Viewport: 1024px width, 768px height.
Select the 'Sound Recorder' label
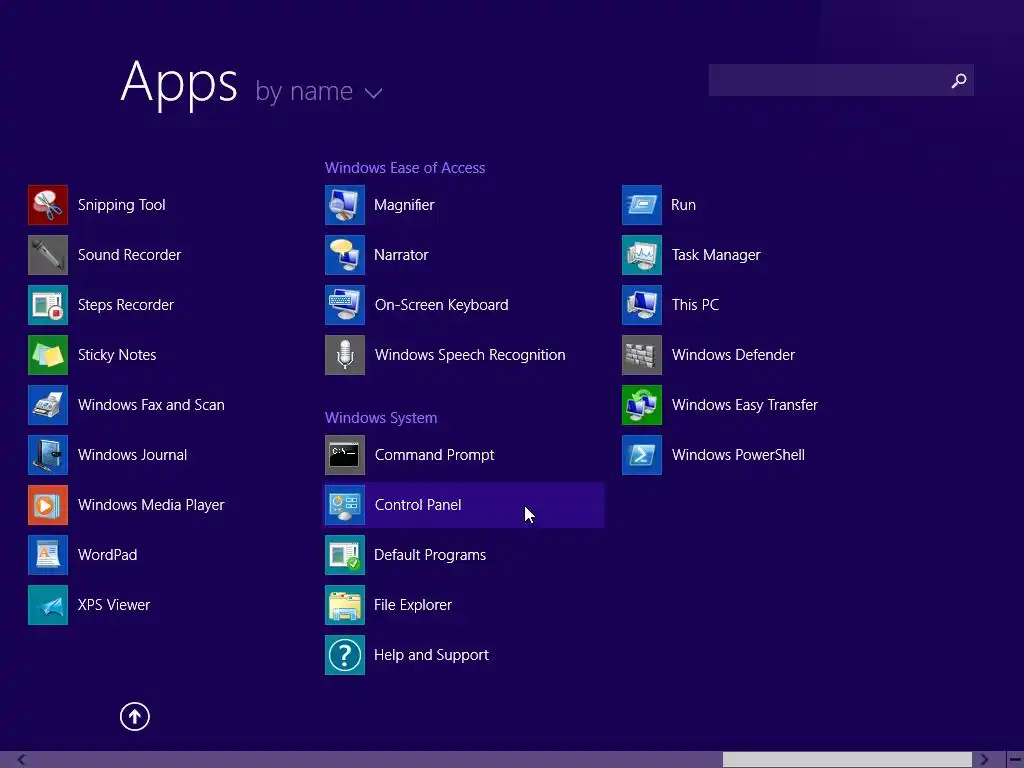129,255
